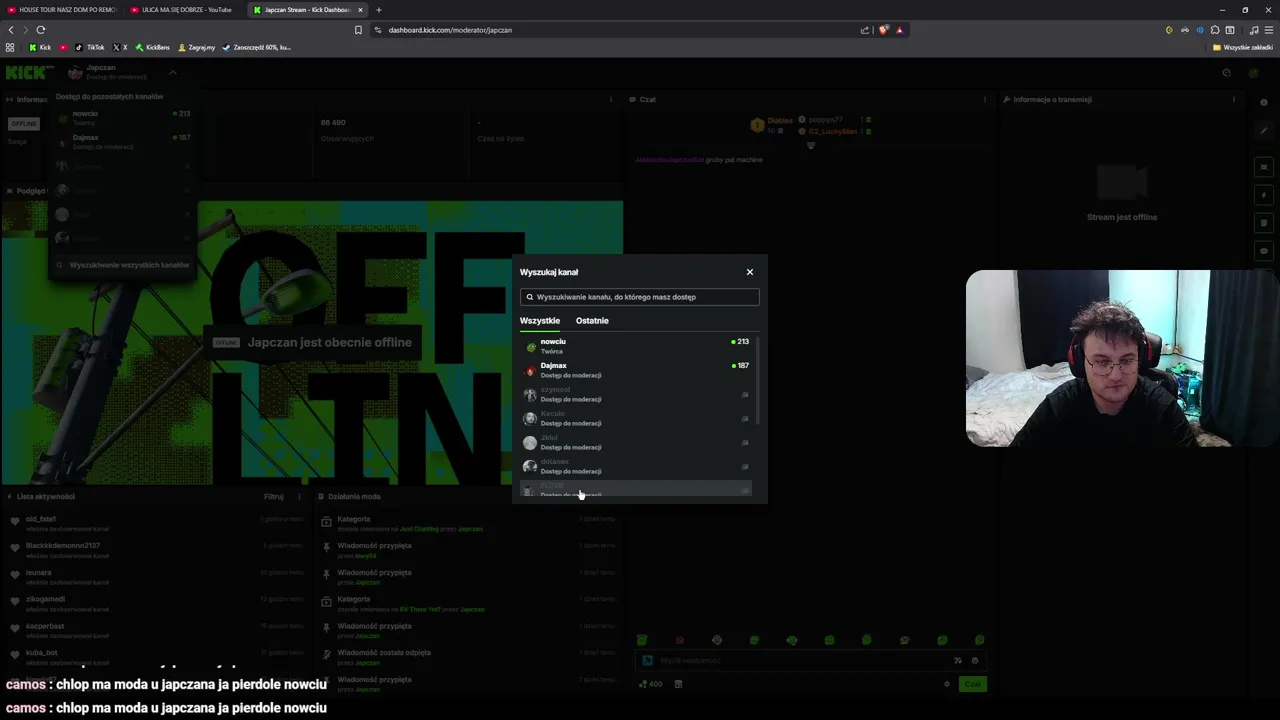Open the HOUSE TOUR YouTube browser tab
The width and height of the screenshot is (1280, 720).
[x=62, y=10]
